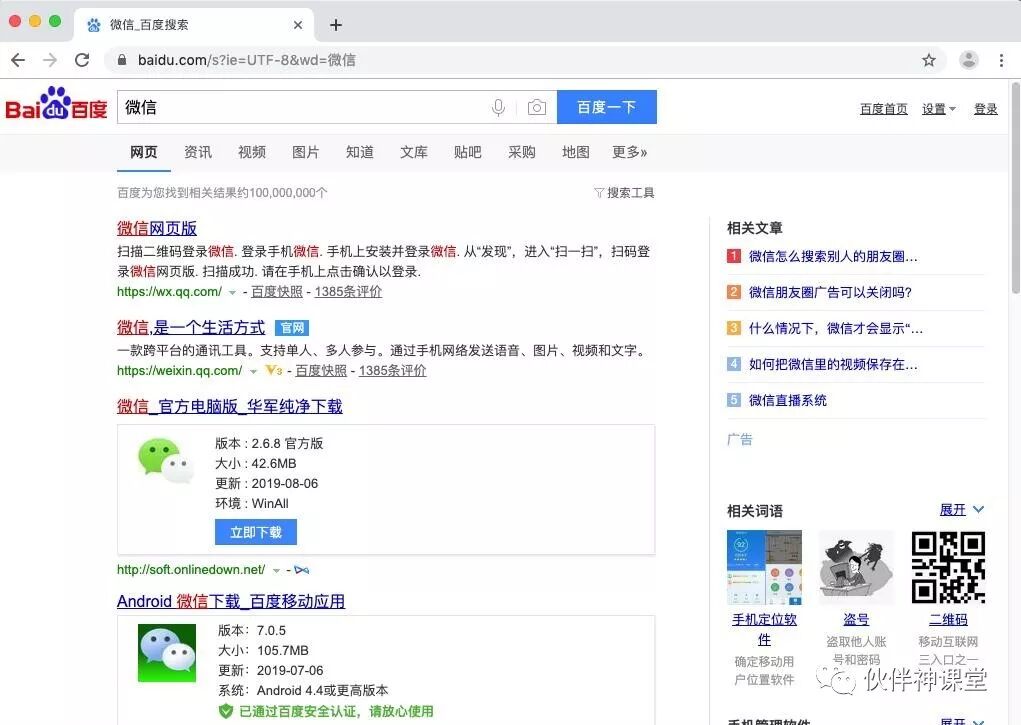View site info via the padlock icon
Image resolution: width=1021 pixels, height=725 pixels.
click(122, 60)
